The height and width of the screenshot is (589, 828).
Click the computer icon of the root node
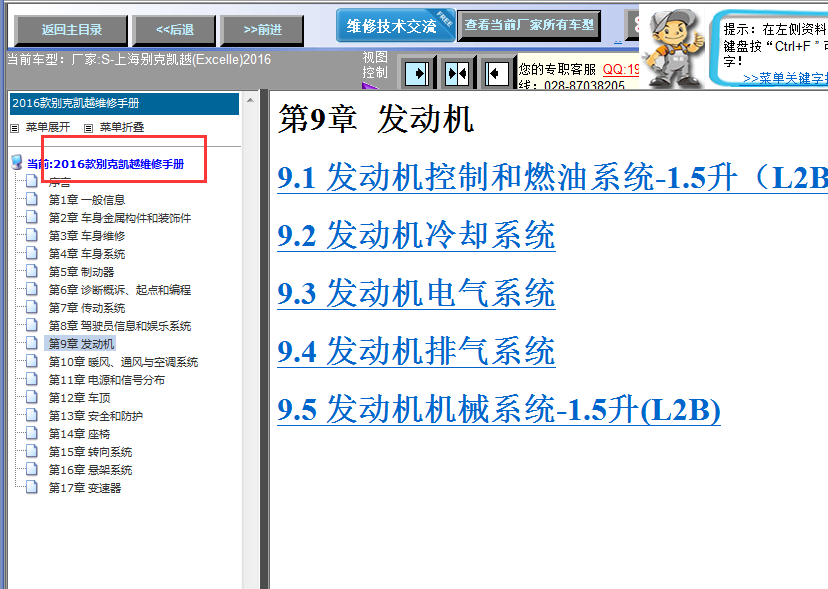click(x=17, y=162)
